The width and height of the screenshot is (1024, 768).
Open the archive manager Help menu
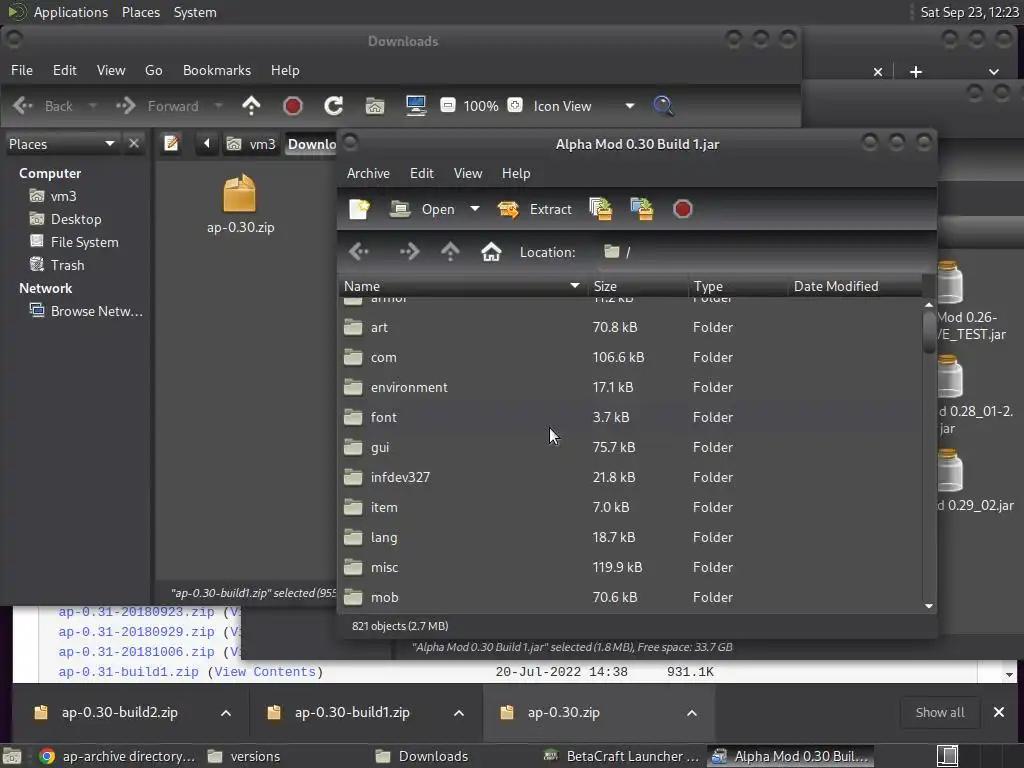[516, 173]
